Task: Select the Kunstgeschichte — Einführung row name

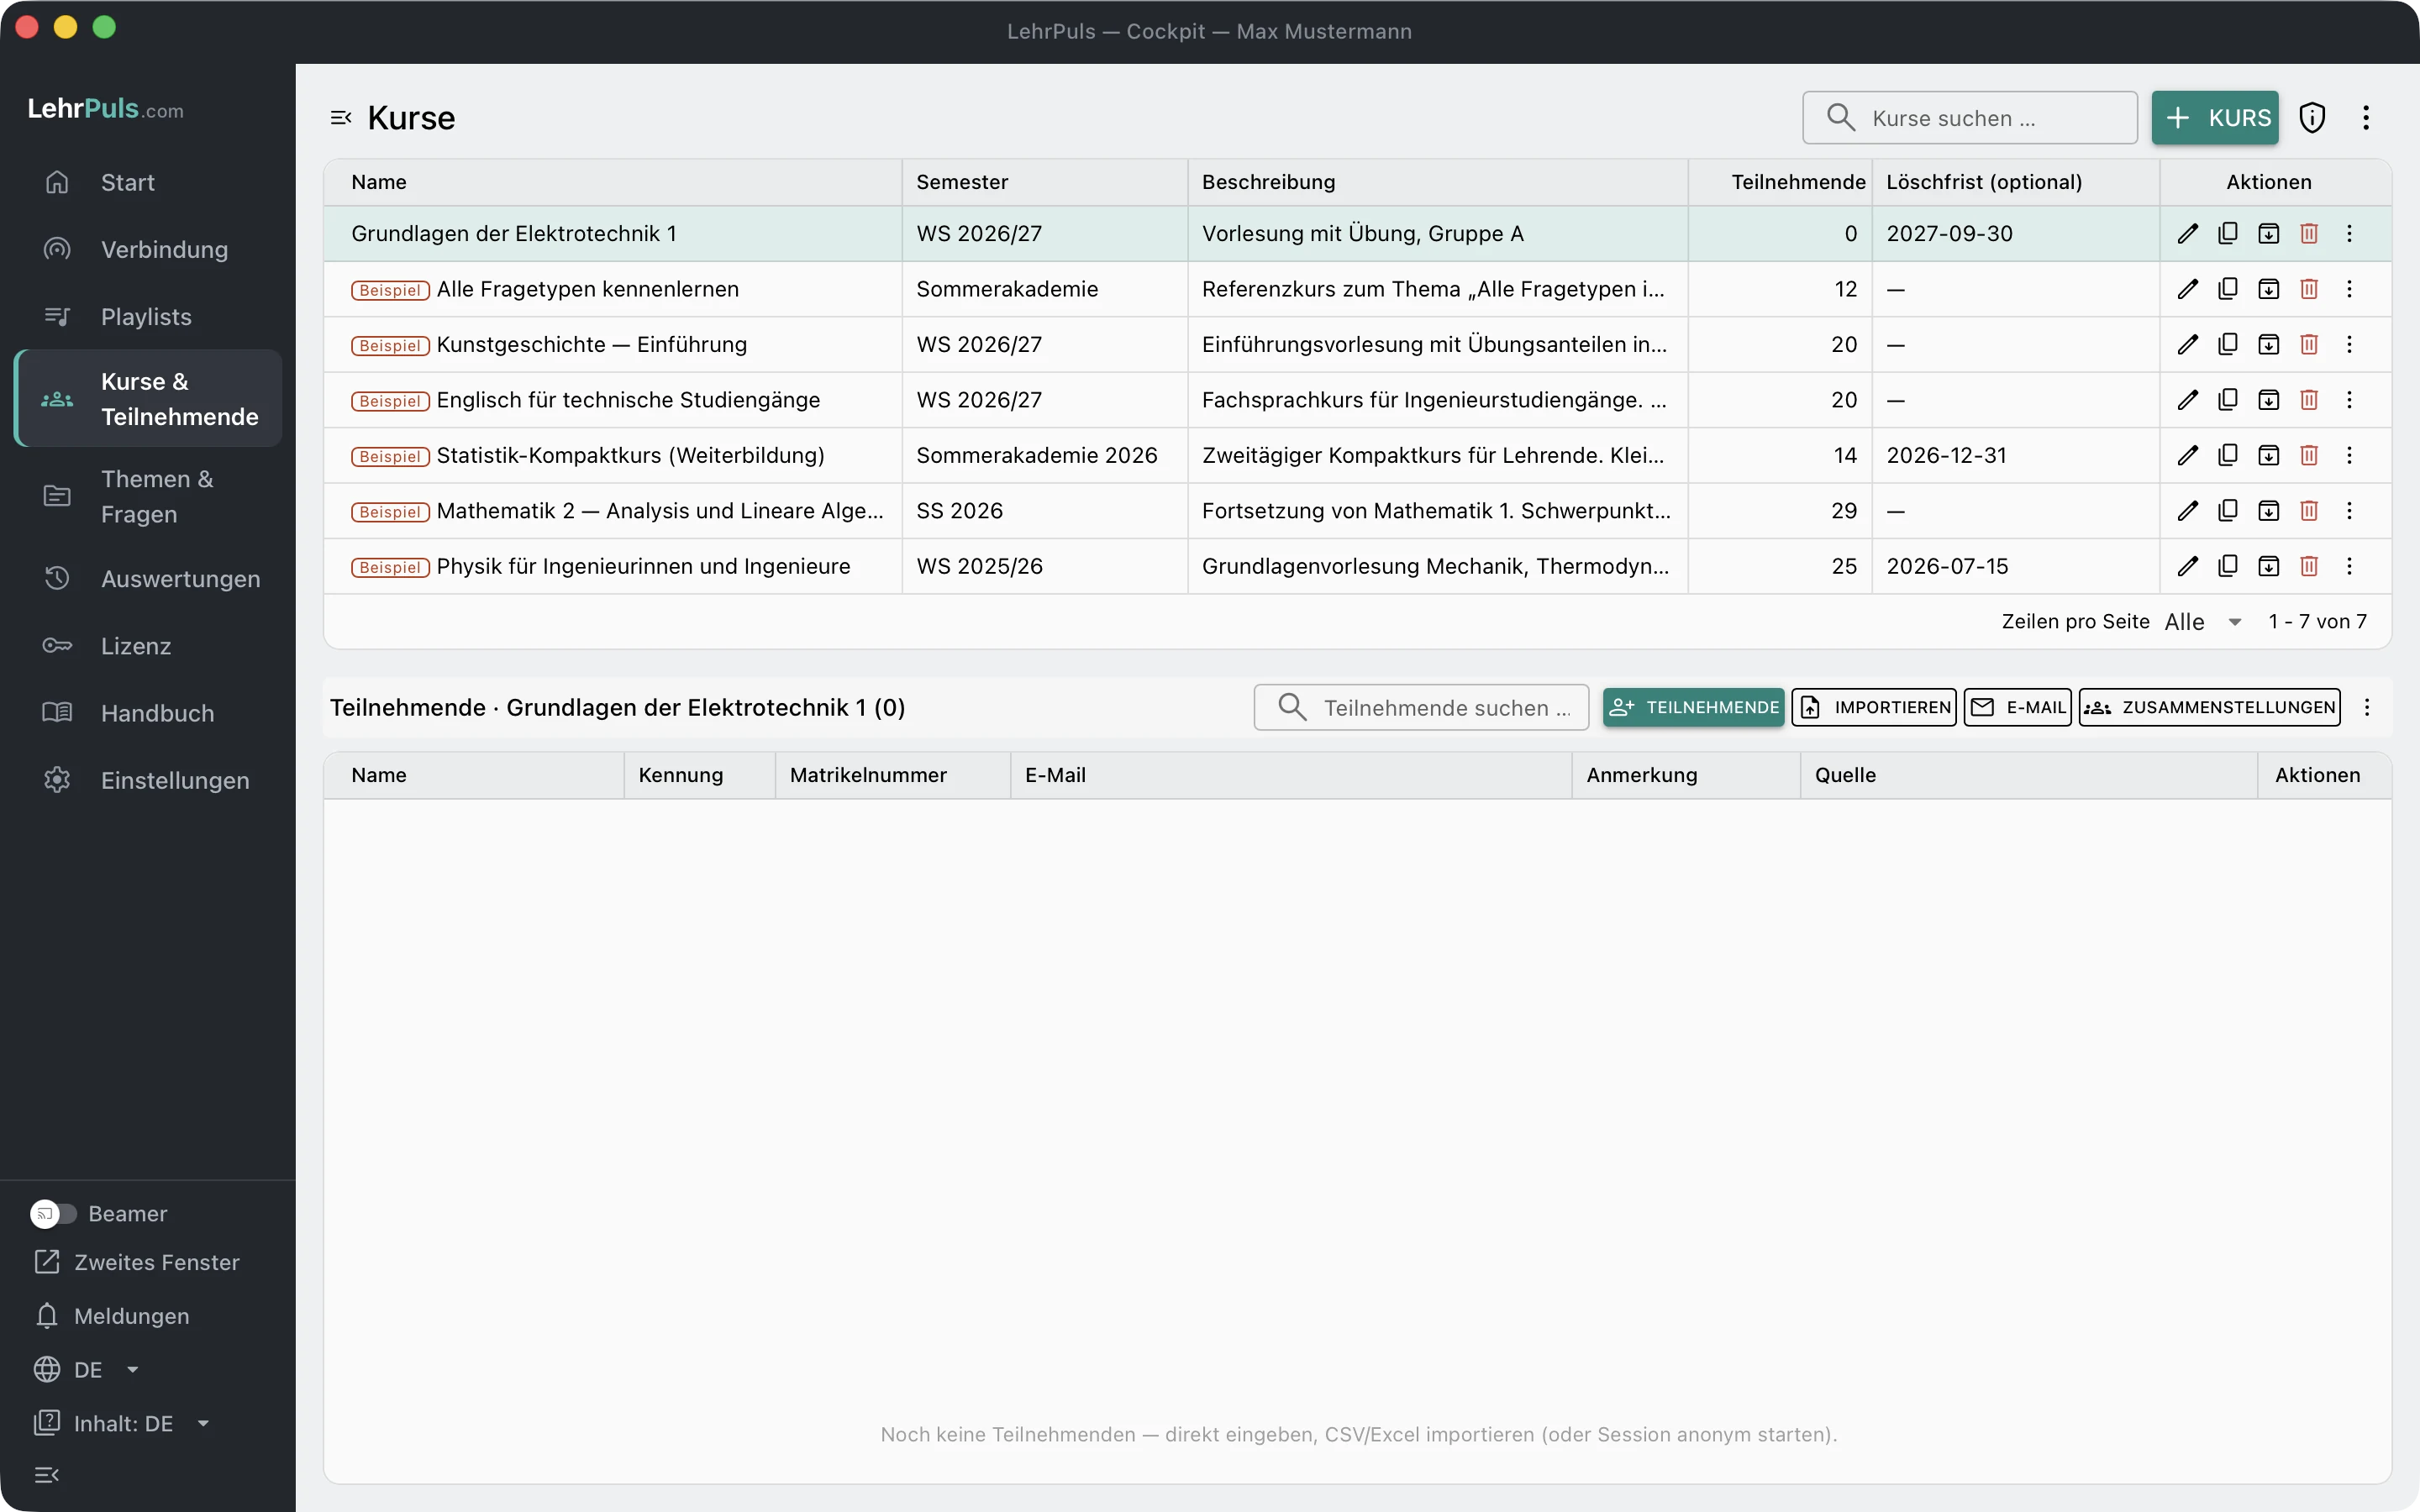Action: tap(592, 345)
